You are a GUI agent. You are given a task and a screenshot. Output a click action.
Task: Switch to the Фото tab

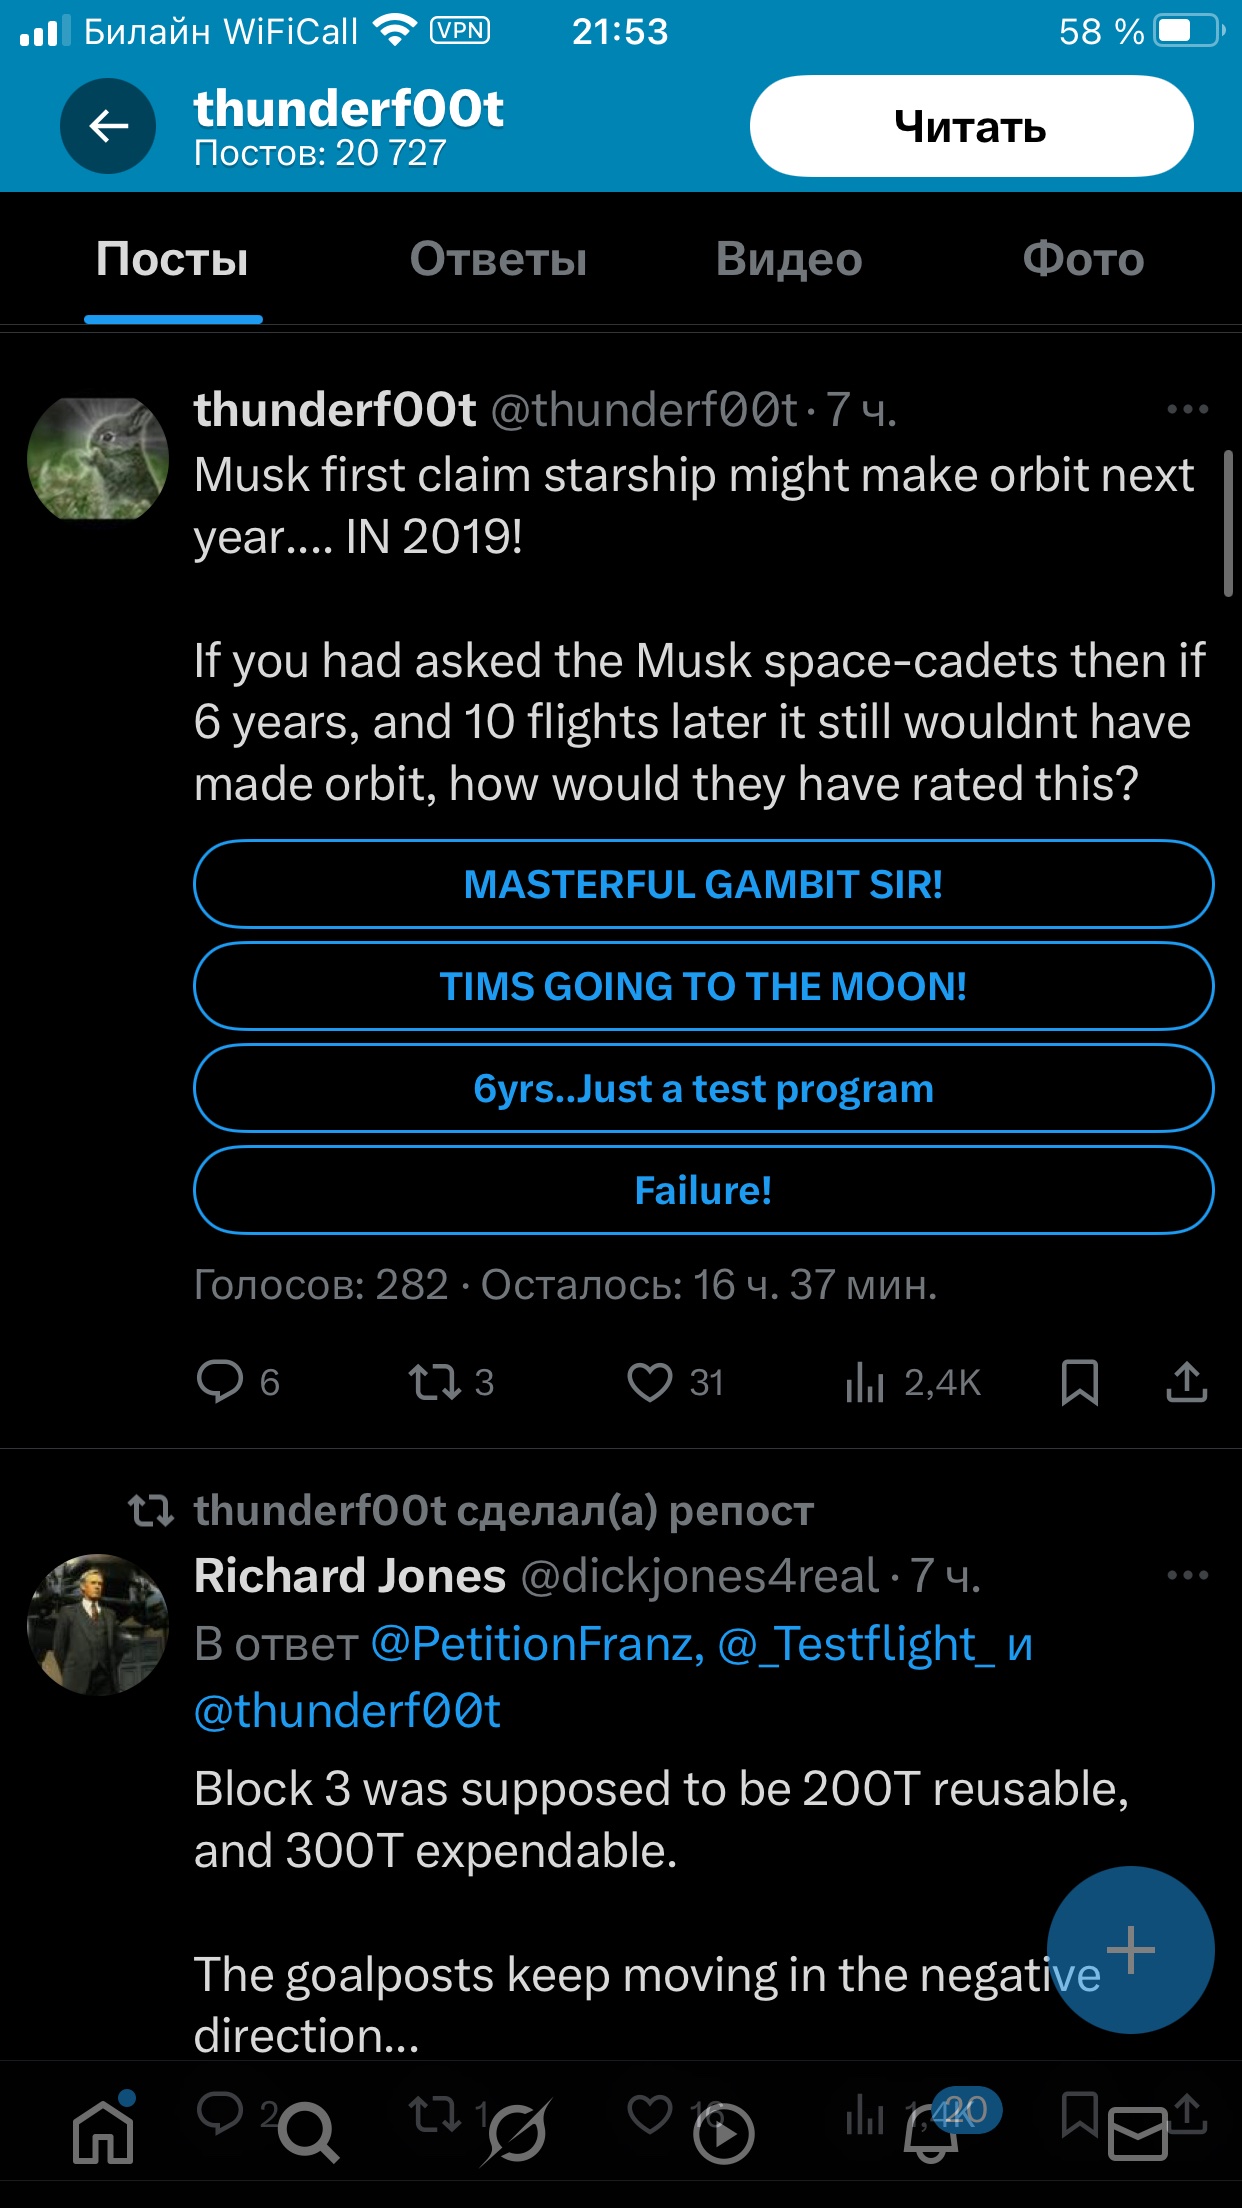(1083, 260)
